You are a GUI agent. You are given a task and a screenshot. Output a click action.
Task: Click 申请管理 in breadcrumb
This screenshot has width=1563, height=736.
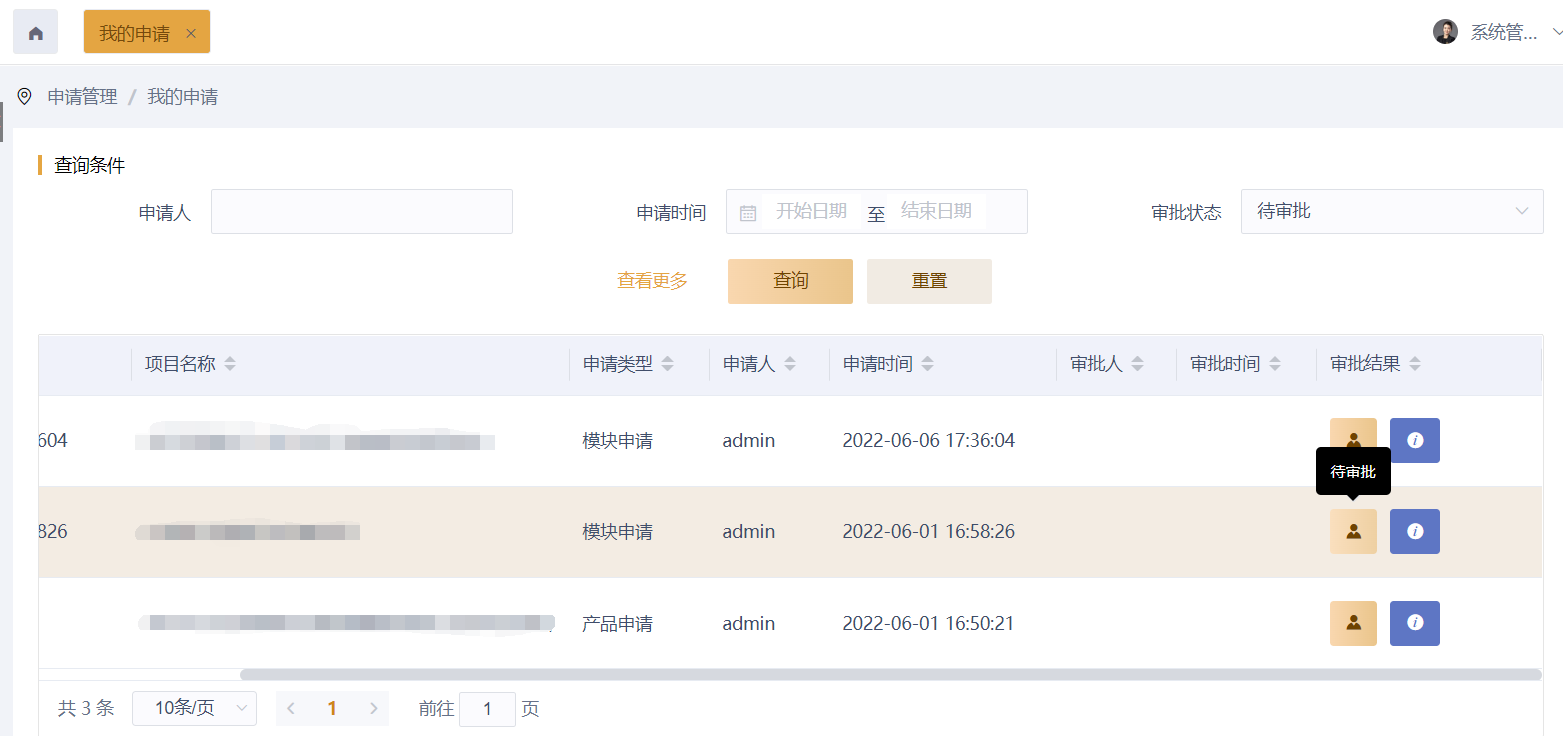pyautogui.click(x=82, y=97)
